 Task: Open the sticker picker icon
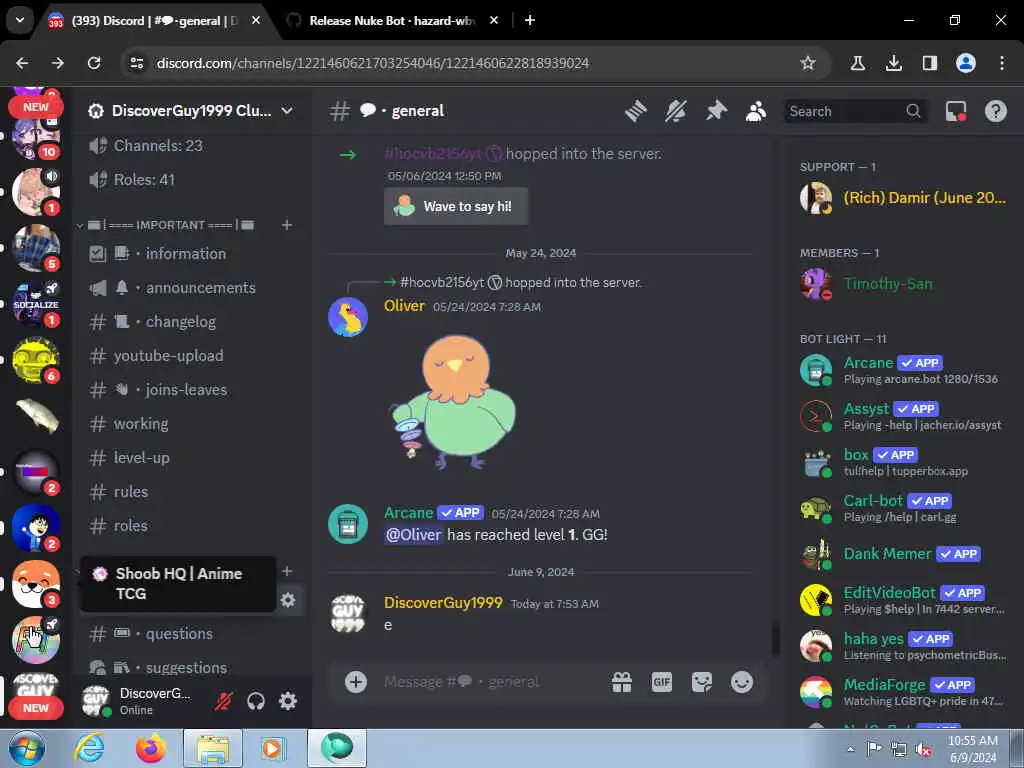(x=702, y=682)
